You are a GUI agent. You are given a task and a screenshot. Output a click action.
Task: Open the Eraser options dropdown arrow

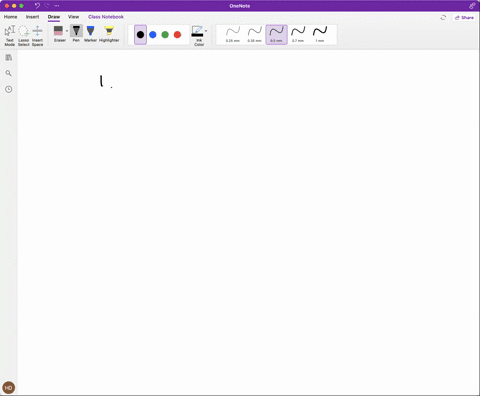coord(67,31)
